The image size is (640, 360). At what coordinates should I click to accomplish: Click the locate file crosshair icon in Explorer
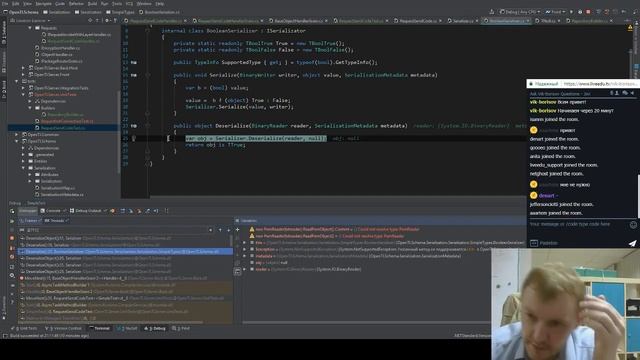(x=89, y=20)
